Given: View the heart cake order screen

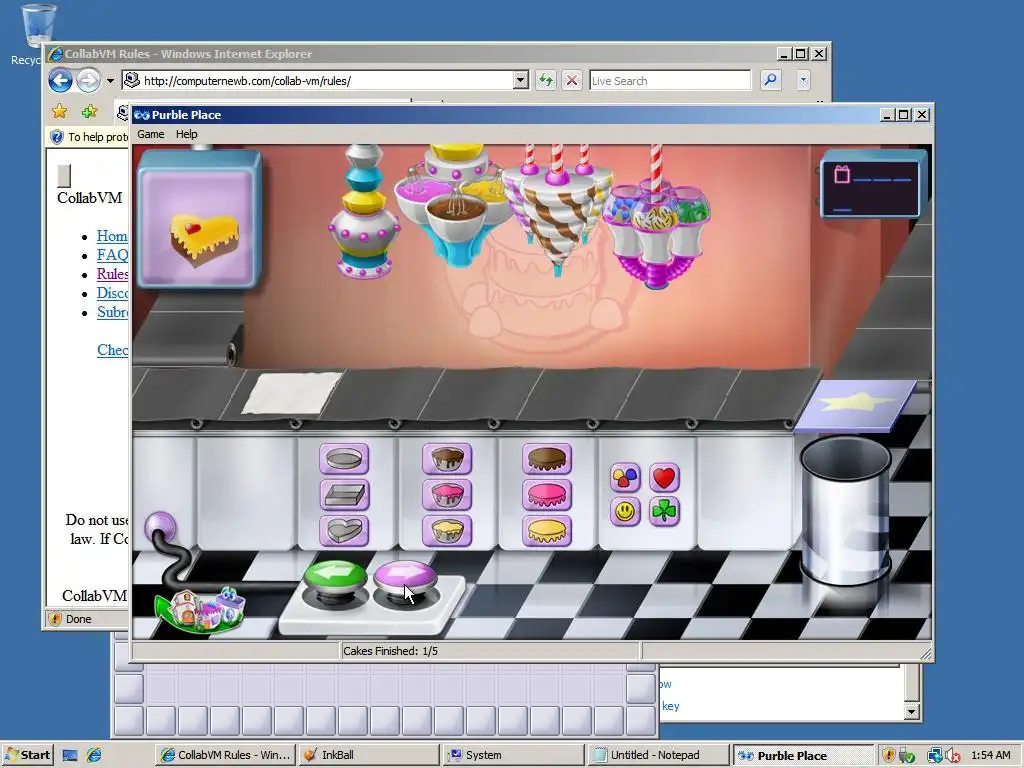Looking at the screenshot, I should 199,217.
